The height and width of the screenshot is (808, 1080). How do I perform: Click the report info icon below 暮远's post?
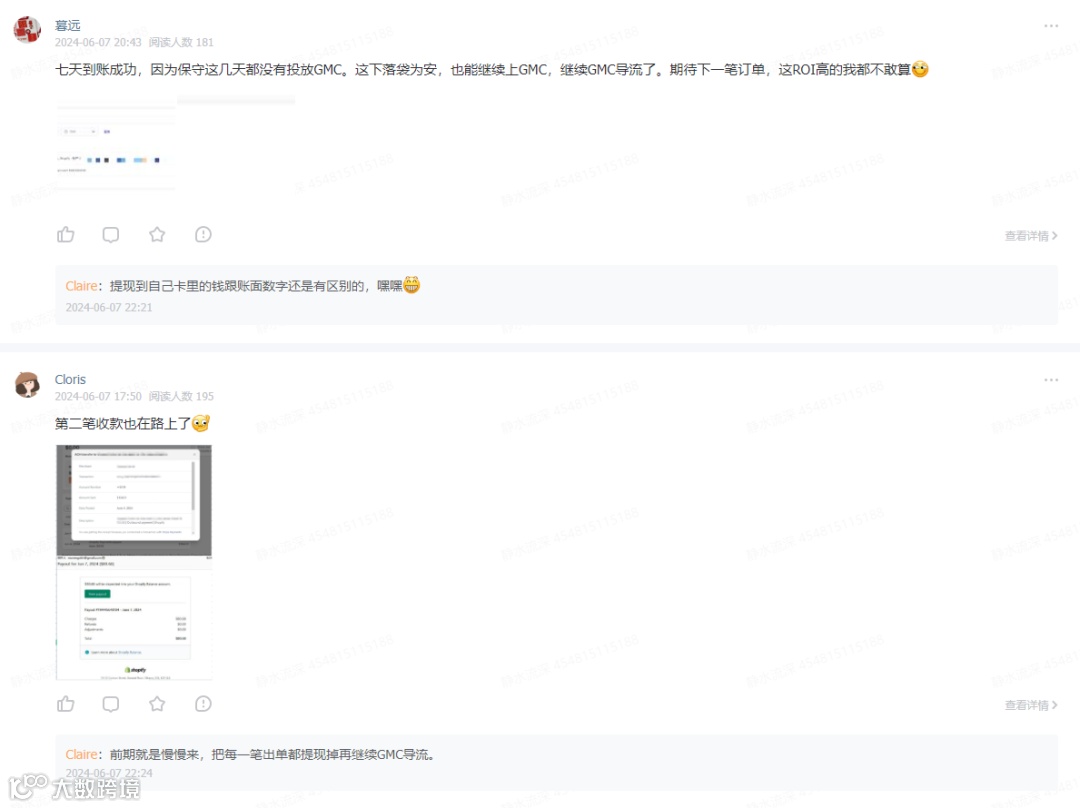(x=203, y=234)
